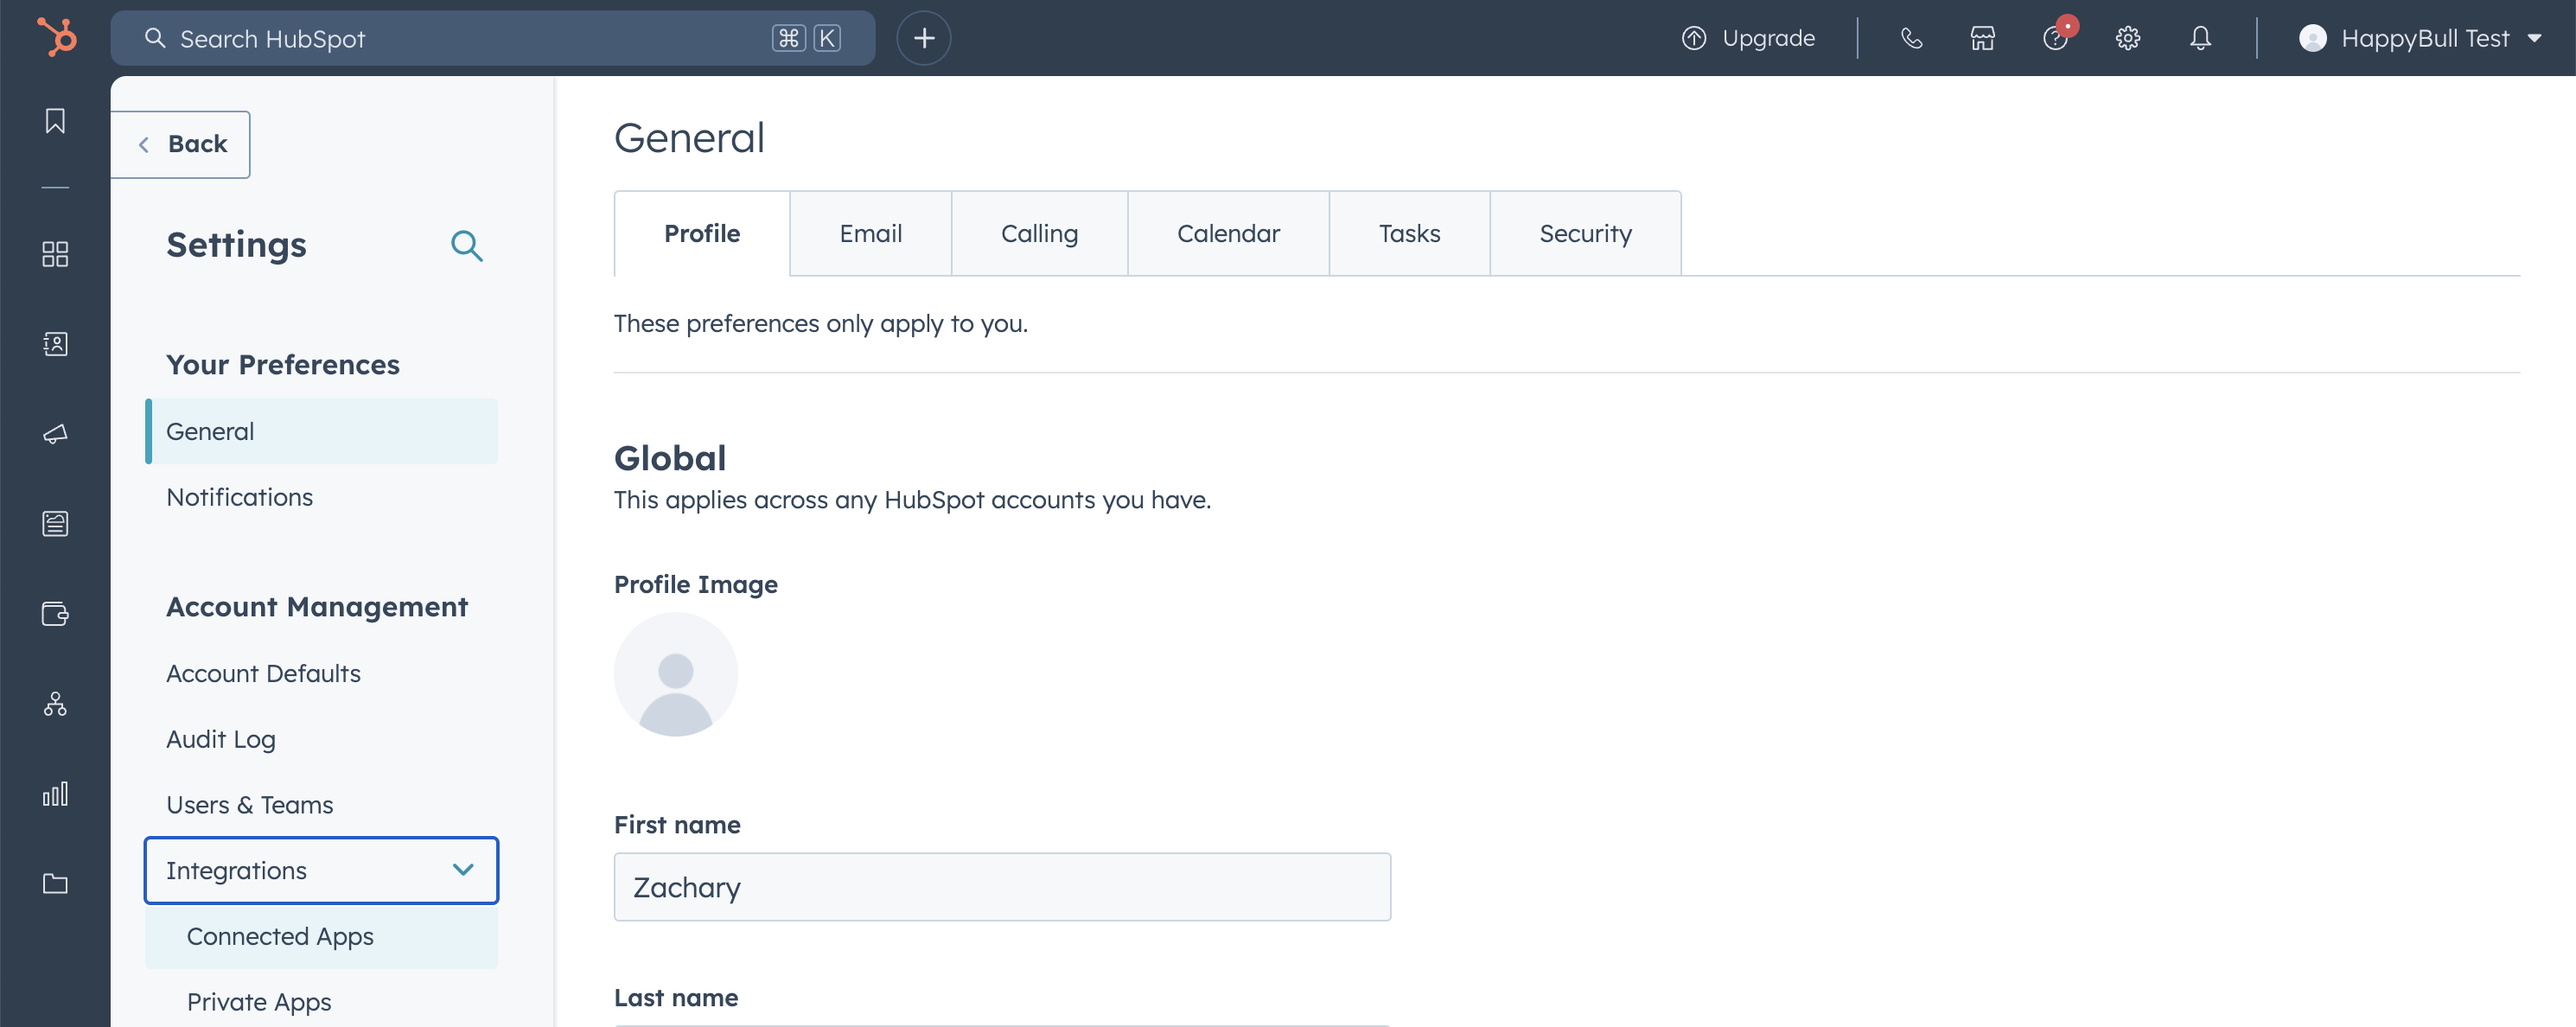
Task: Click the HubSpot sprocket logo
Action: 56,38
